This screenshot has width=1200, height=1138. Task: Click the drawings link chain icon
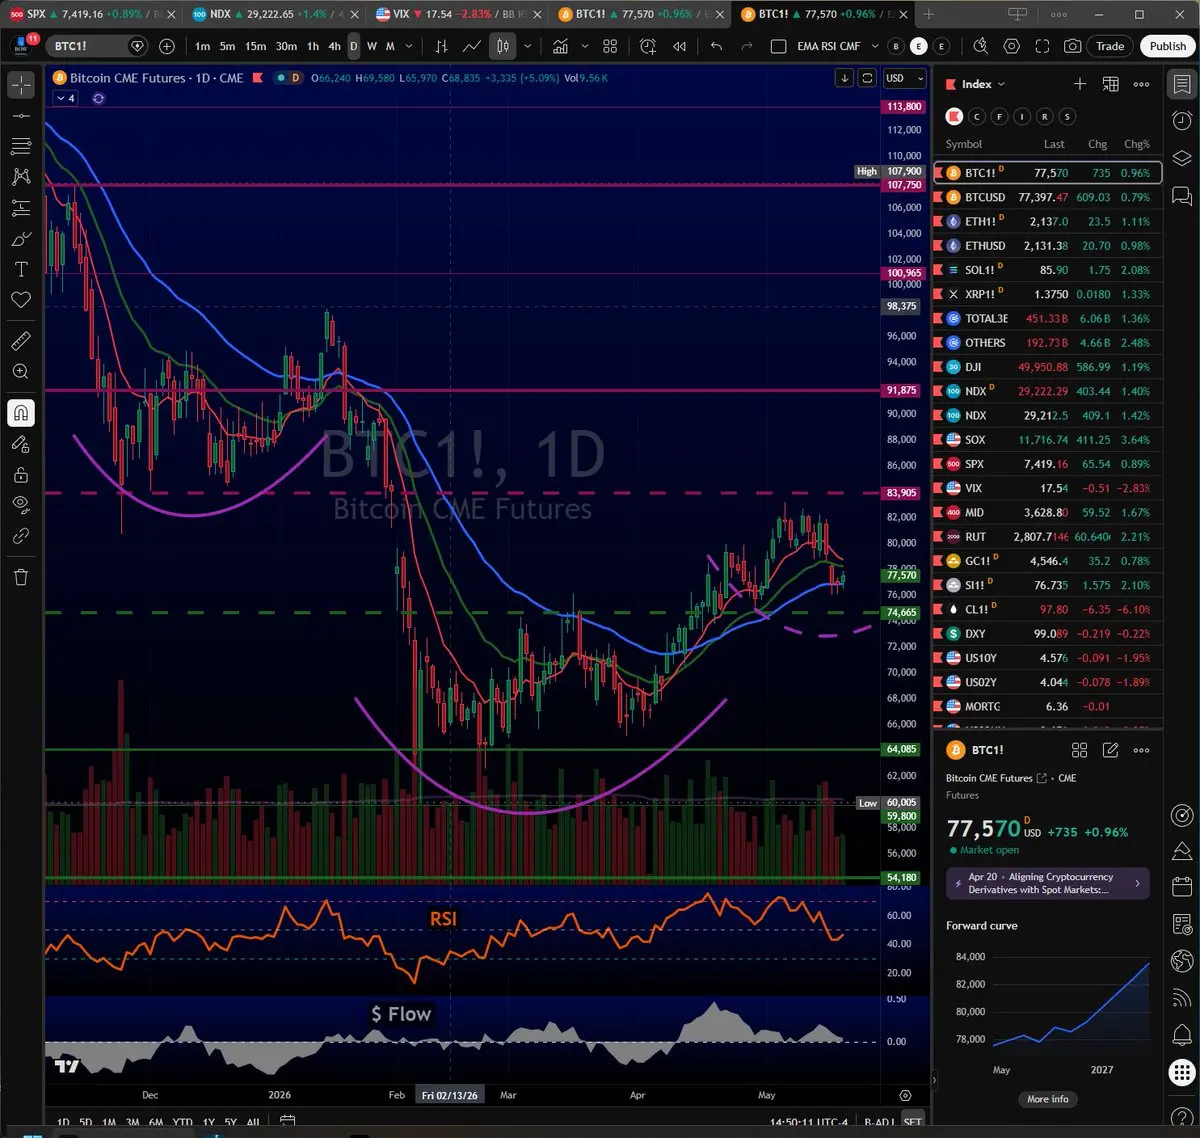pyautogui.click(x=21, y=536)
